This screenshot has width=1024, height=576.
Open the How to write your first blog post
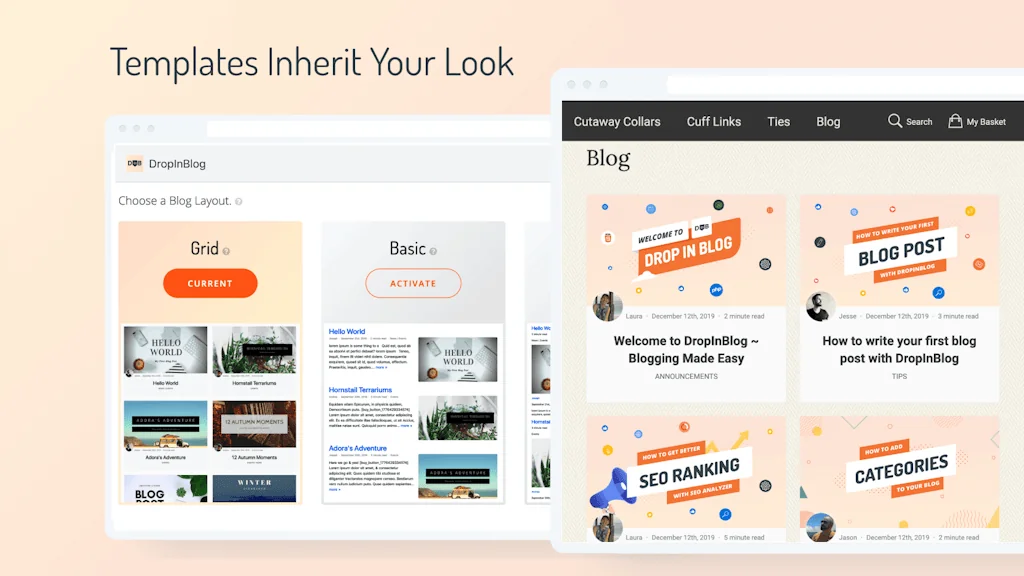[898, 349]
